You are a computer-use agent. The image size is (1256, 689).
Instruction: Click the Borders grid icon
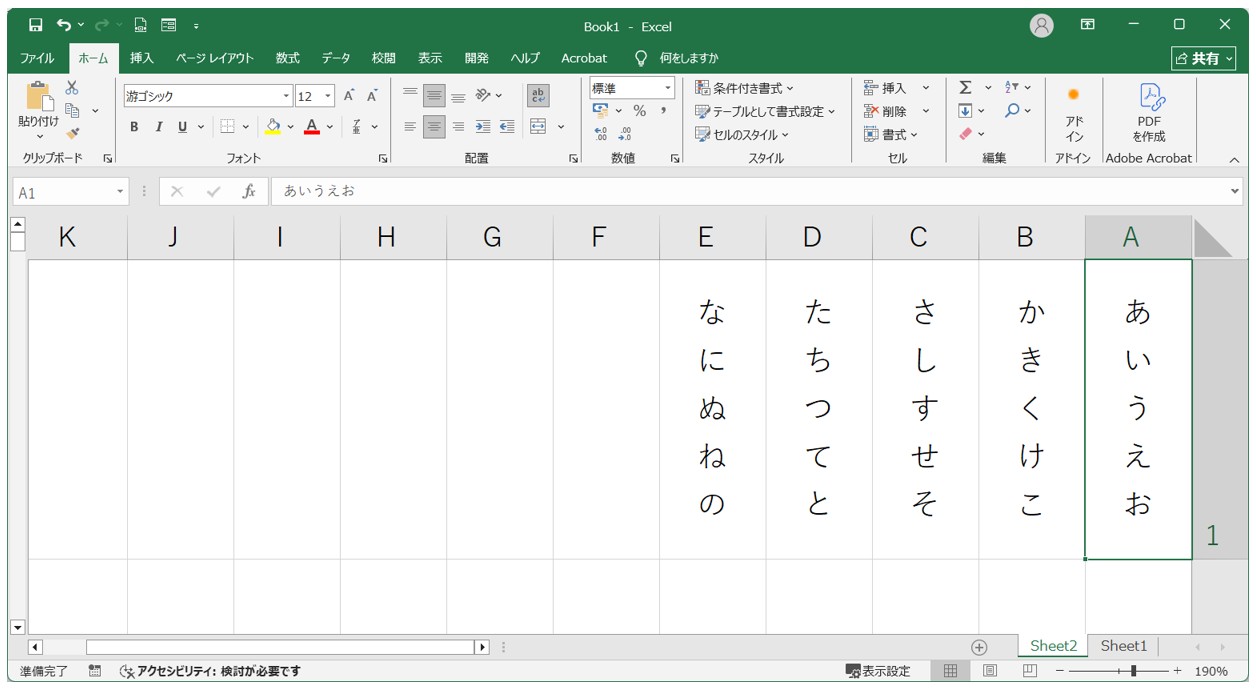tap(227, 127)
